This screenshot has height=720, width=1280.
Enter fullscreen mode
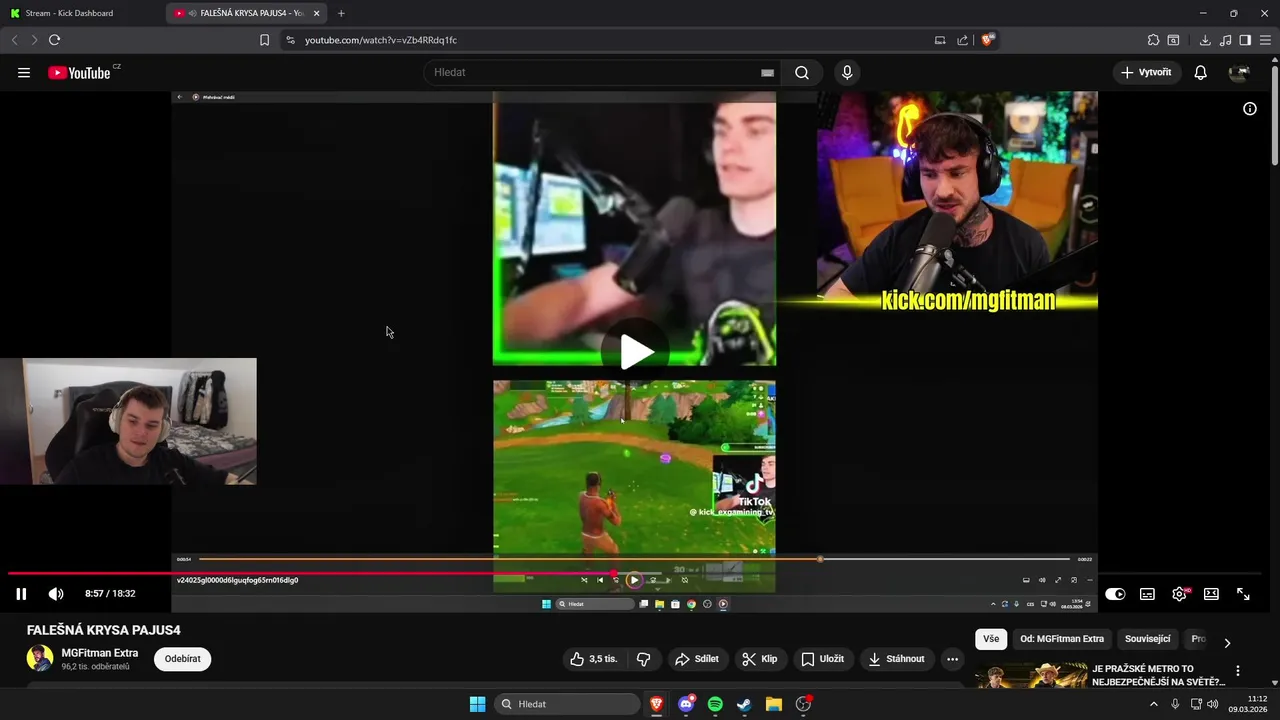[x=1243, y=594]
